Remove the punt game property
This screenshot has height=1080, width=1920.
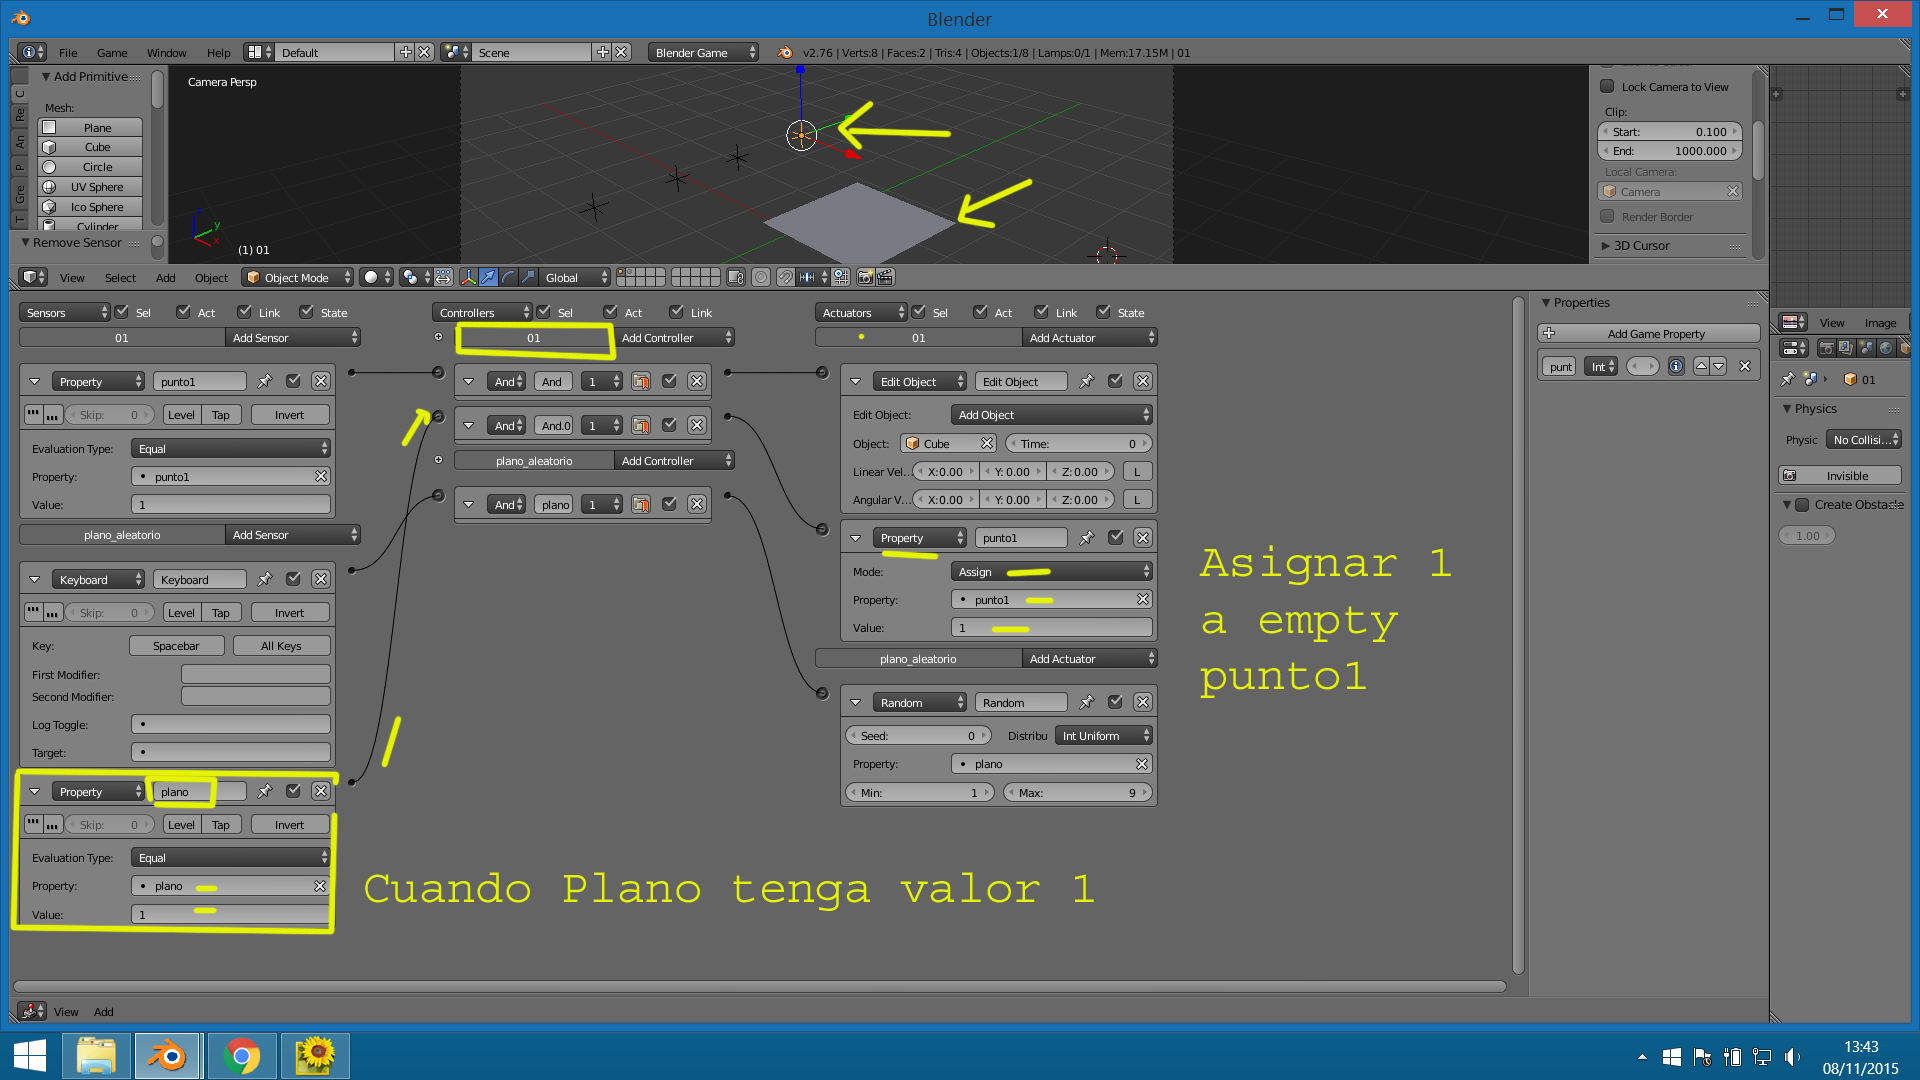[x=1745, y=366]
